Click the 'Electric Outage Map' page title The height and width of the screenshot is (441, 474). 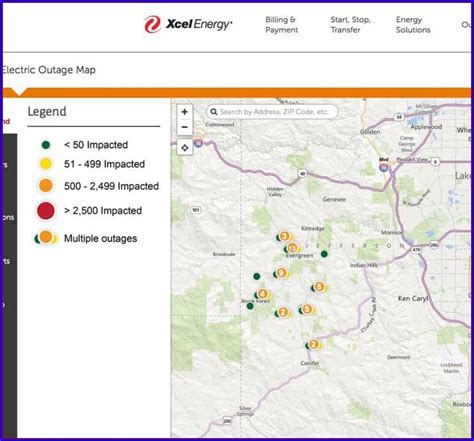49,70
